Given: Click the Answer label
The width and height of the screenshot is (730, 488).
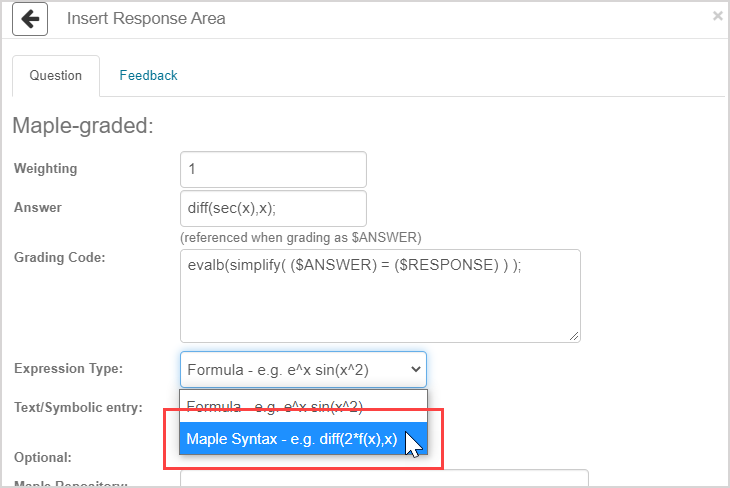Looking at the screenshot, I should [x=37, y=208].
